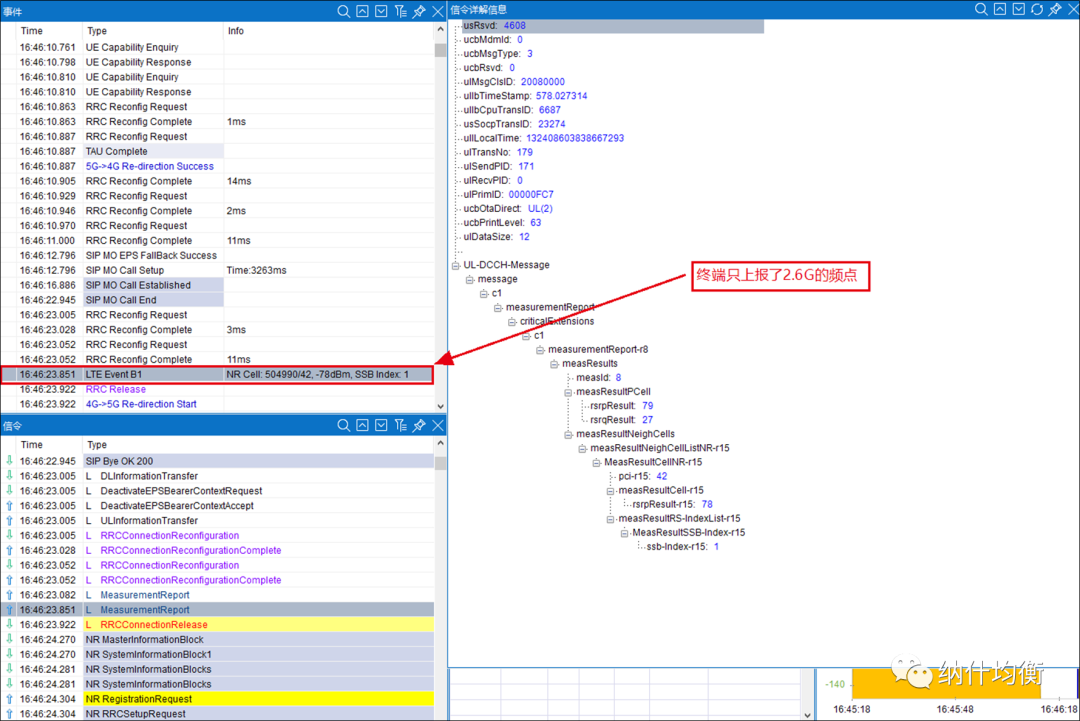Collapse measResultRS-IndexList-r15 node
1080x721 pixels.
click(x=610, y=519)
